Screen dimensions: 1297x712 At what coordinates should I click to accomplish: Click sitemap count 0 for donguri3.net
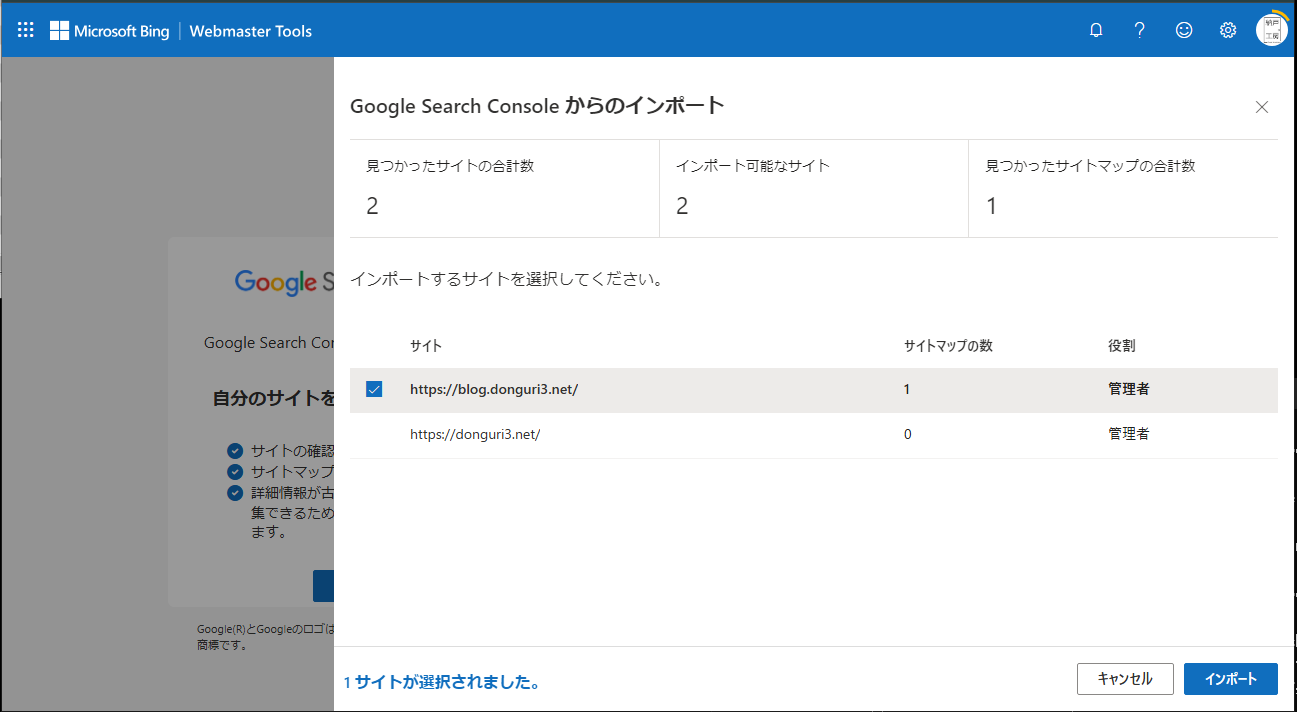[907, 435]
